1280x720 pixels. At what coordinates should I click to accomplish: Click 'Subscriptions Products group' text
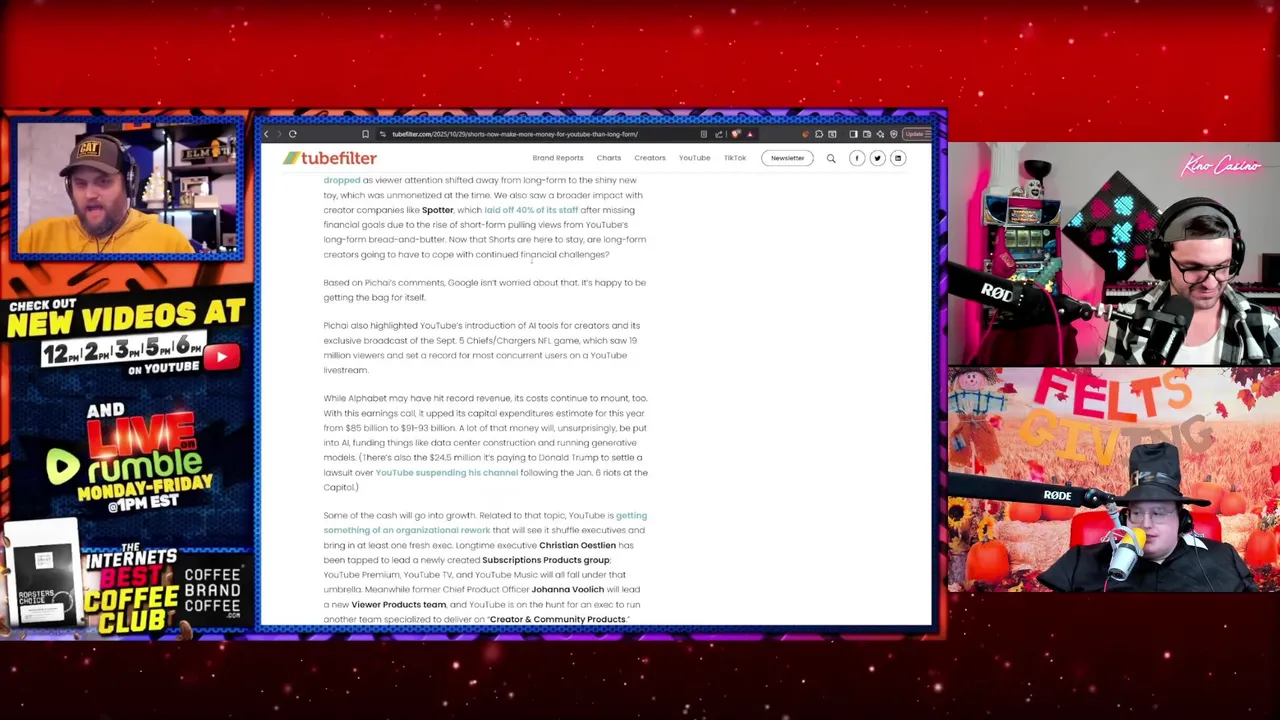546,560
